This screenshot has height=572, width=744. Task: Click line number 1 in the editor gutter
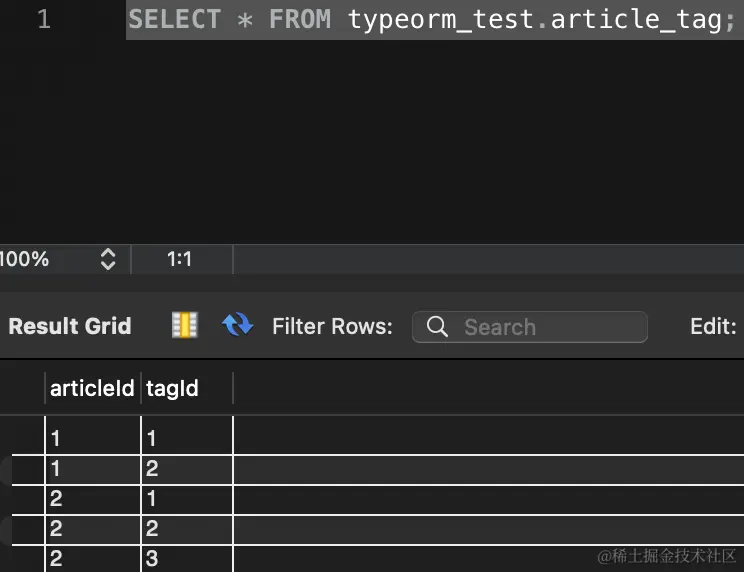[x=43, y=19]
